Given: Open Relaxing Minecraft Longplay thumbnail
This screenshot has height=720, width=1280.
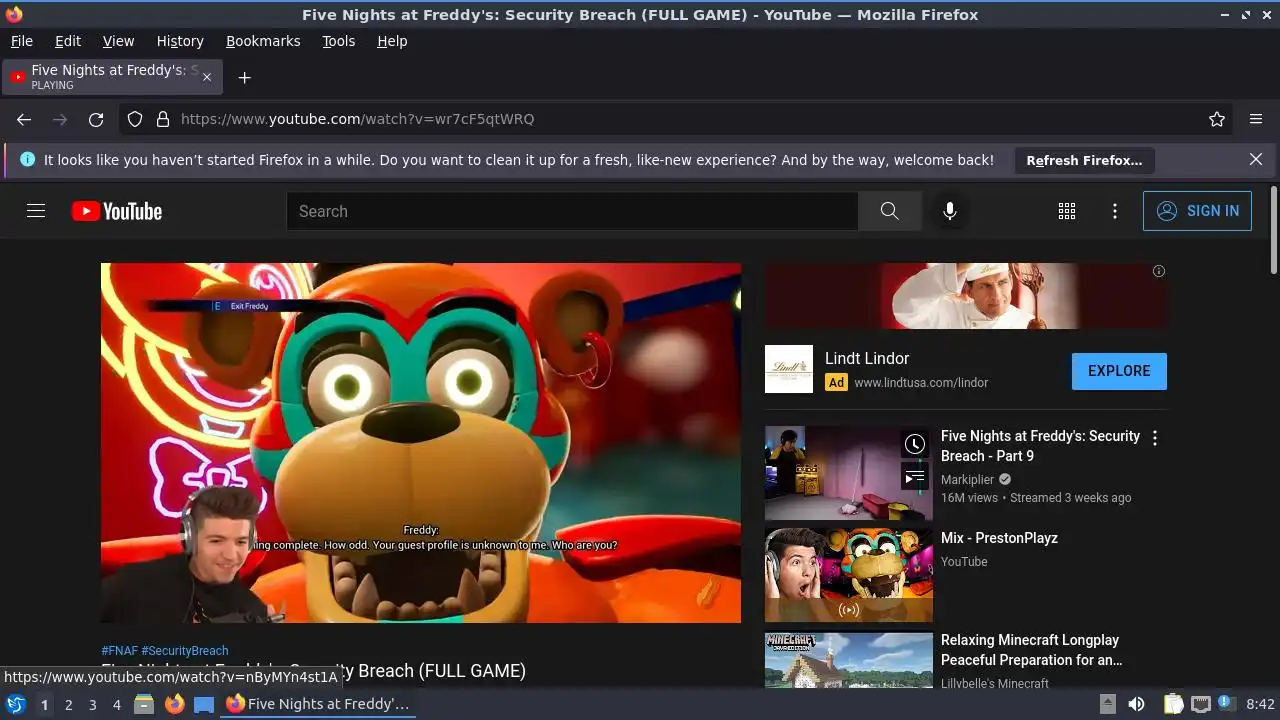Looking at the screenshot, I should pyautogui.click(x=849, y=660).
